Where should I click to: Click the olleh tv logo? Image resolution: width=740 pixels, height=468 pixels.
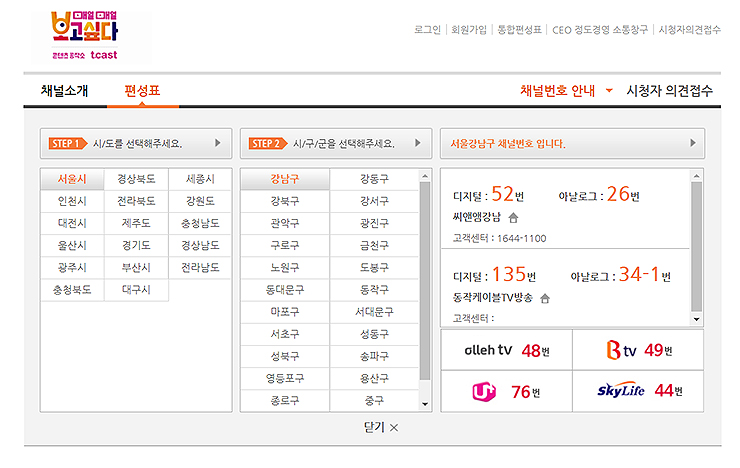tap(488, 350)
